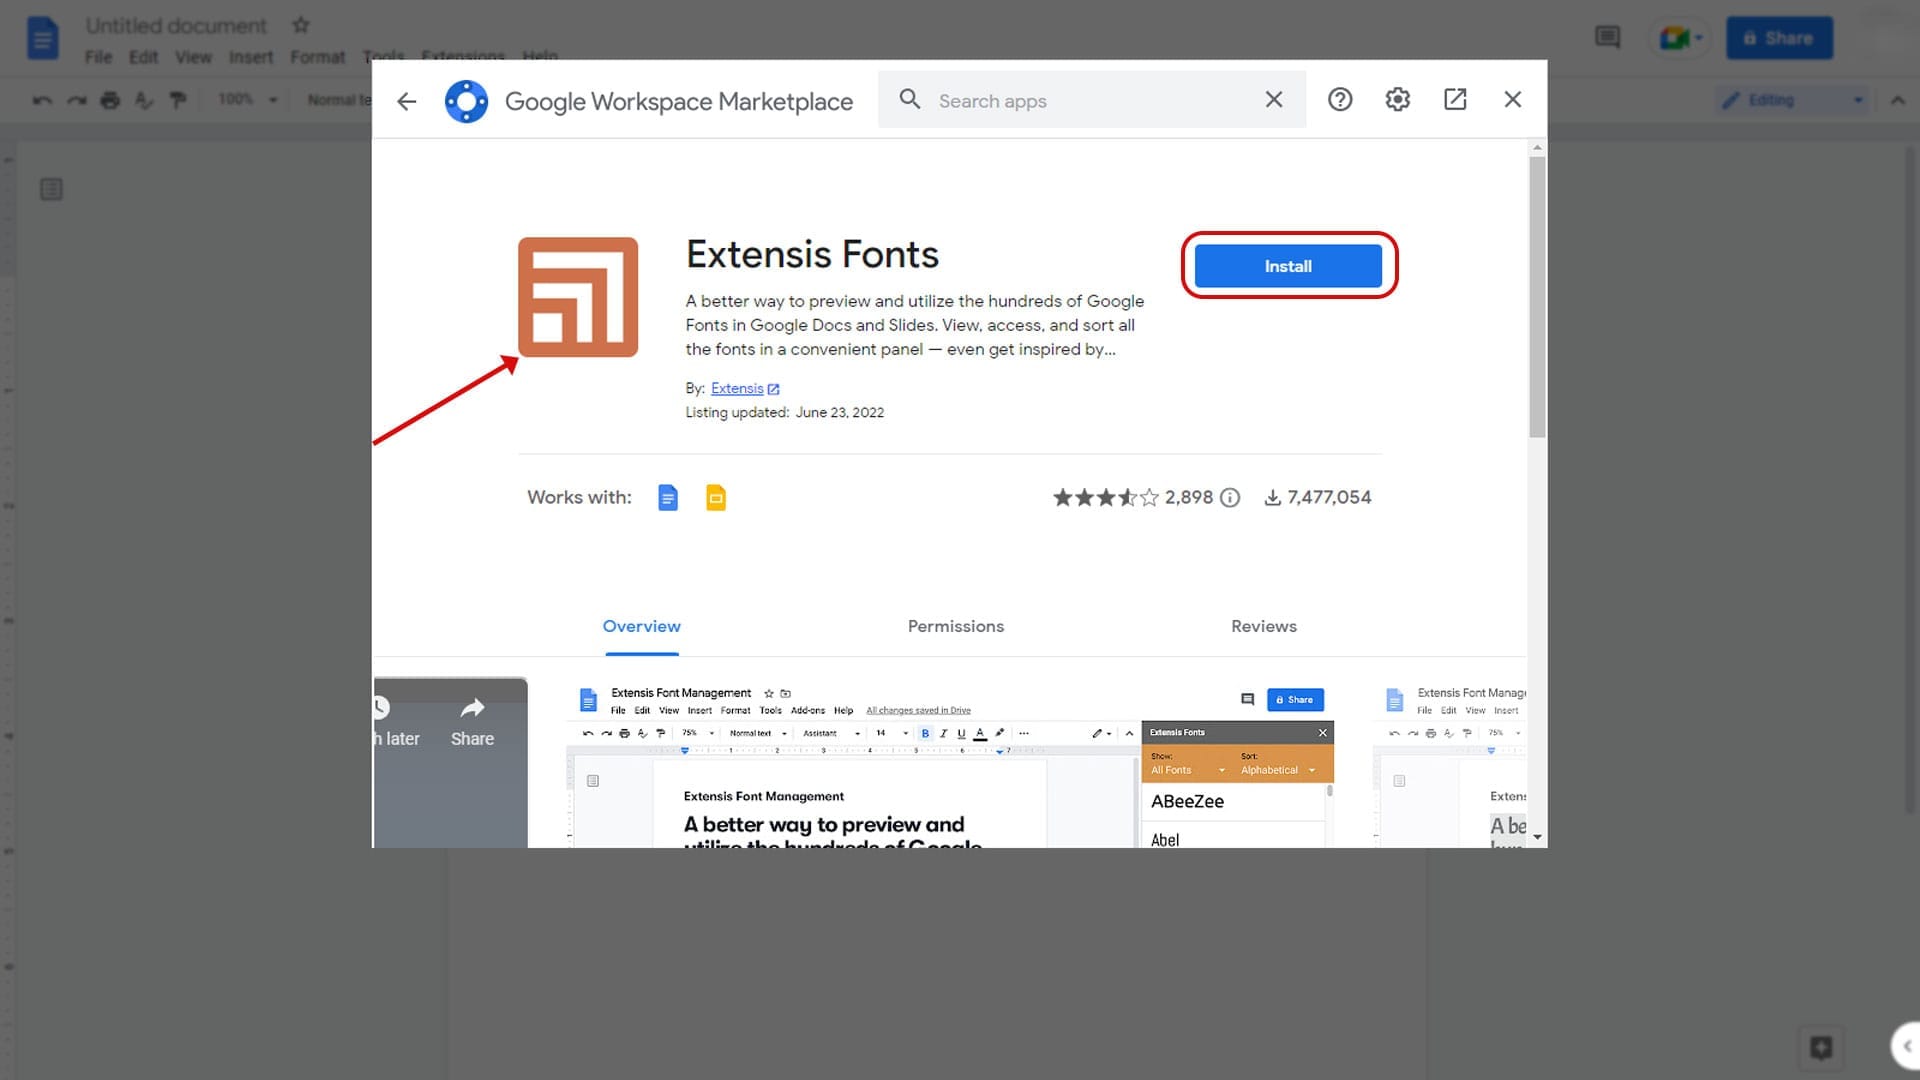This screenshot has width=1920, height=1080.
Task: Open the Editing mode dropdown
Action: [x=1791, y=100]
